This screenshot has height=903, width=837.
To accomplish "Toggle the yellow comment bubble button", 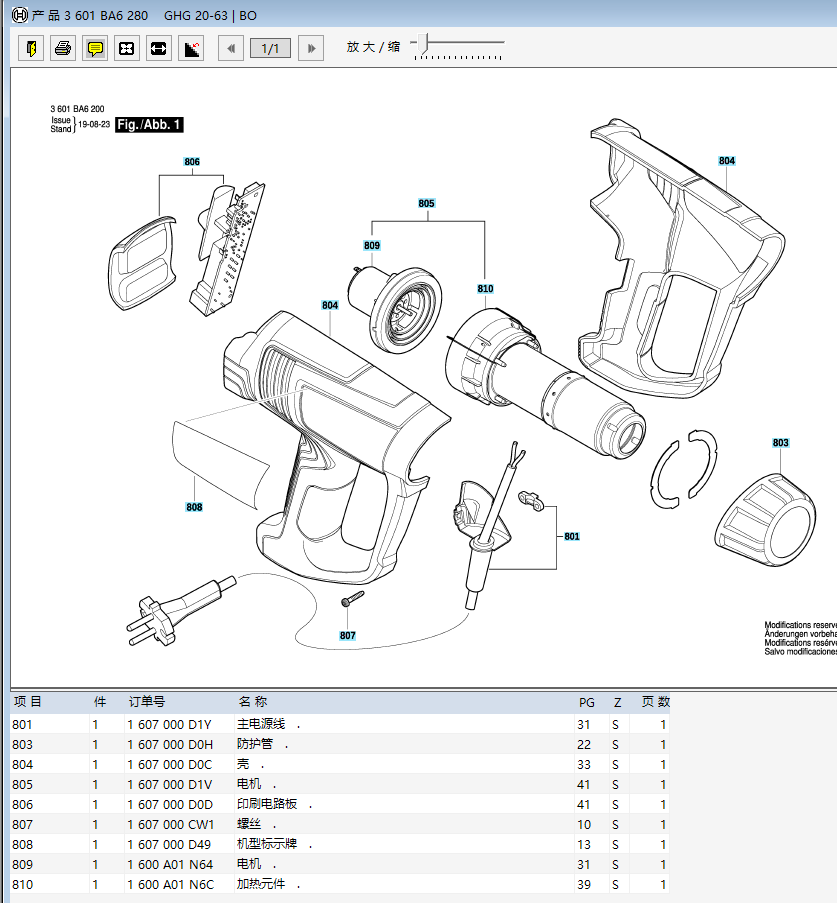I will pos(95,48).
